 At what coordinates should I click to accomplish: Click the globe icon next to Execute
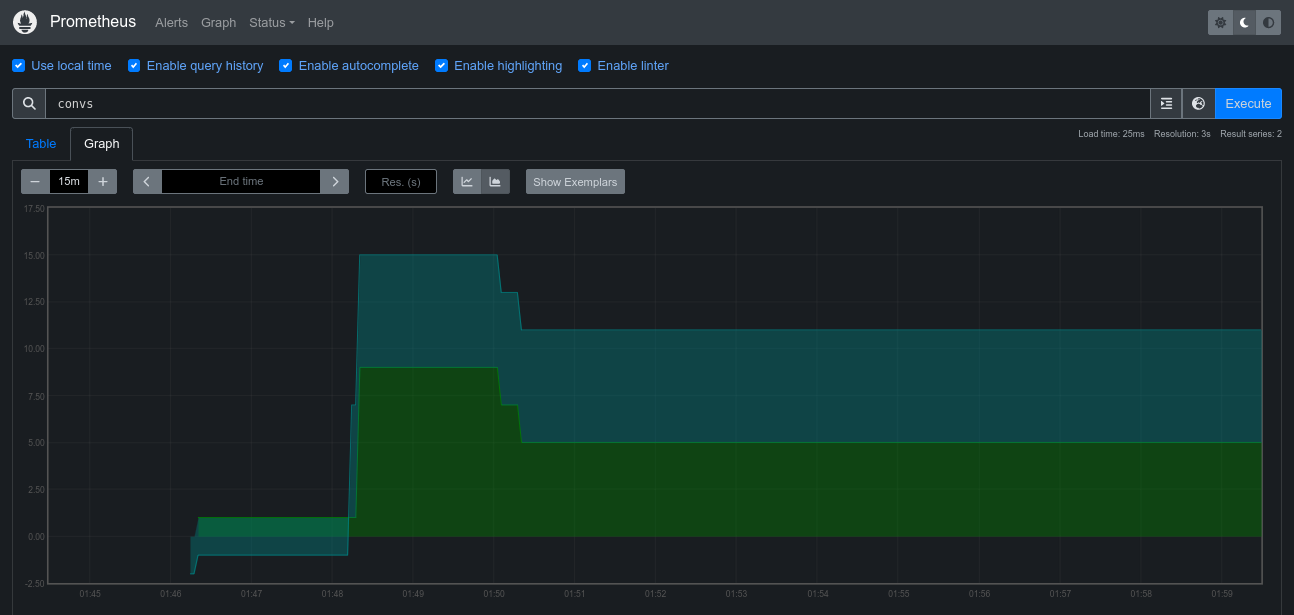click(x=1198, y=103)
